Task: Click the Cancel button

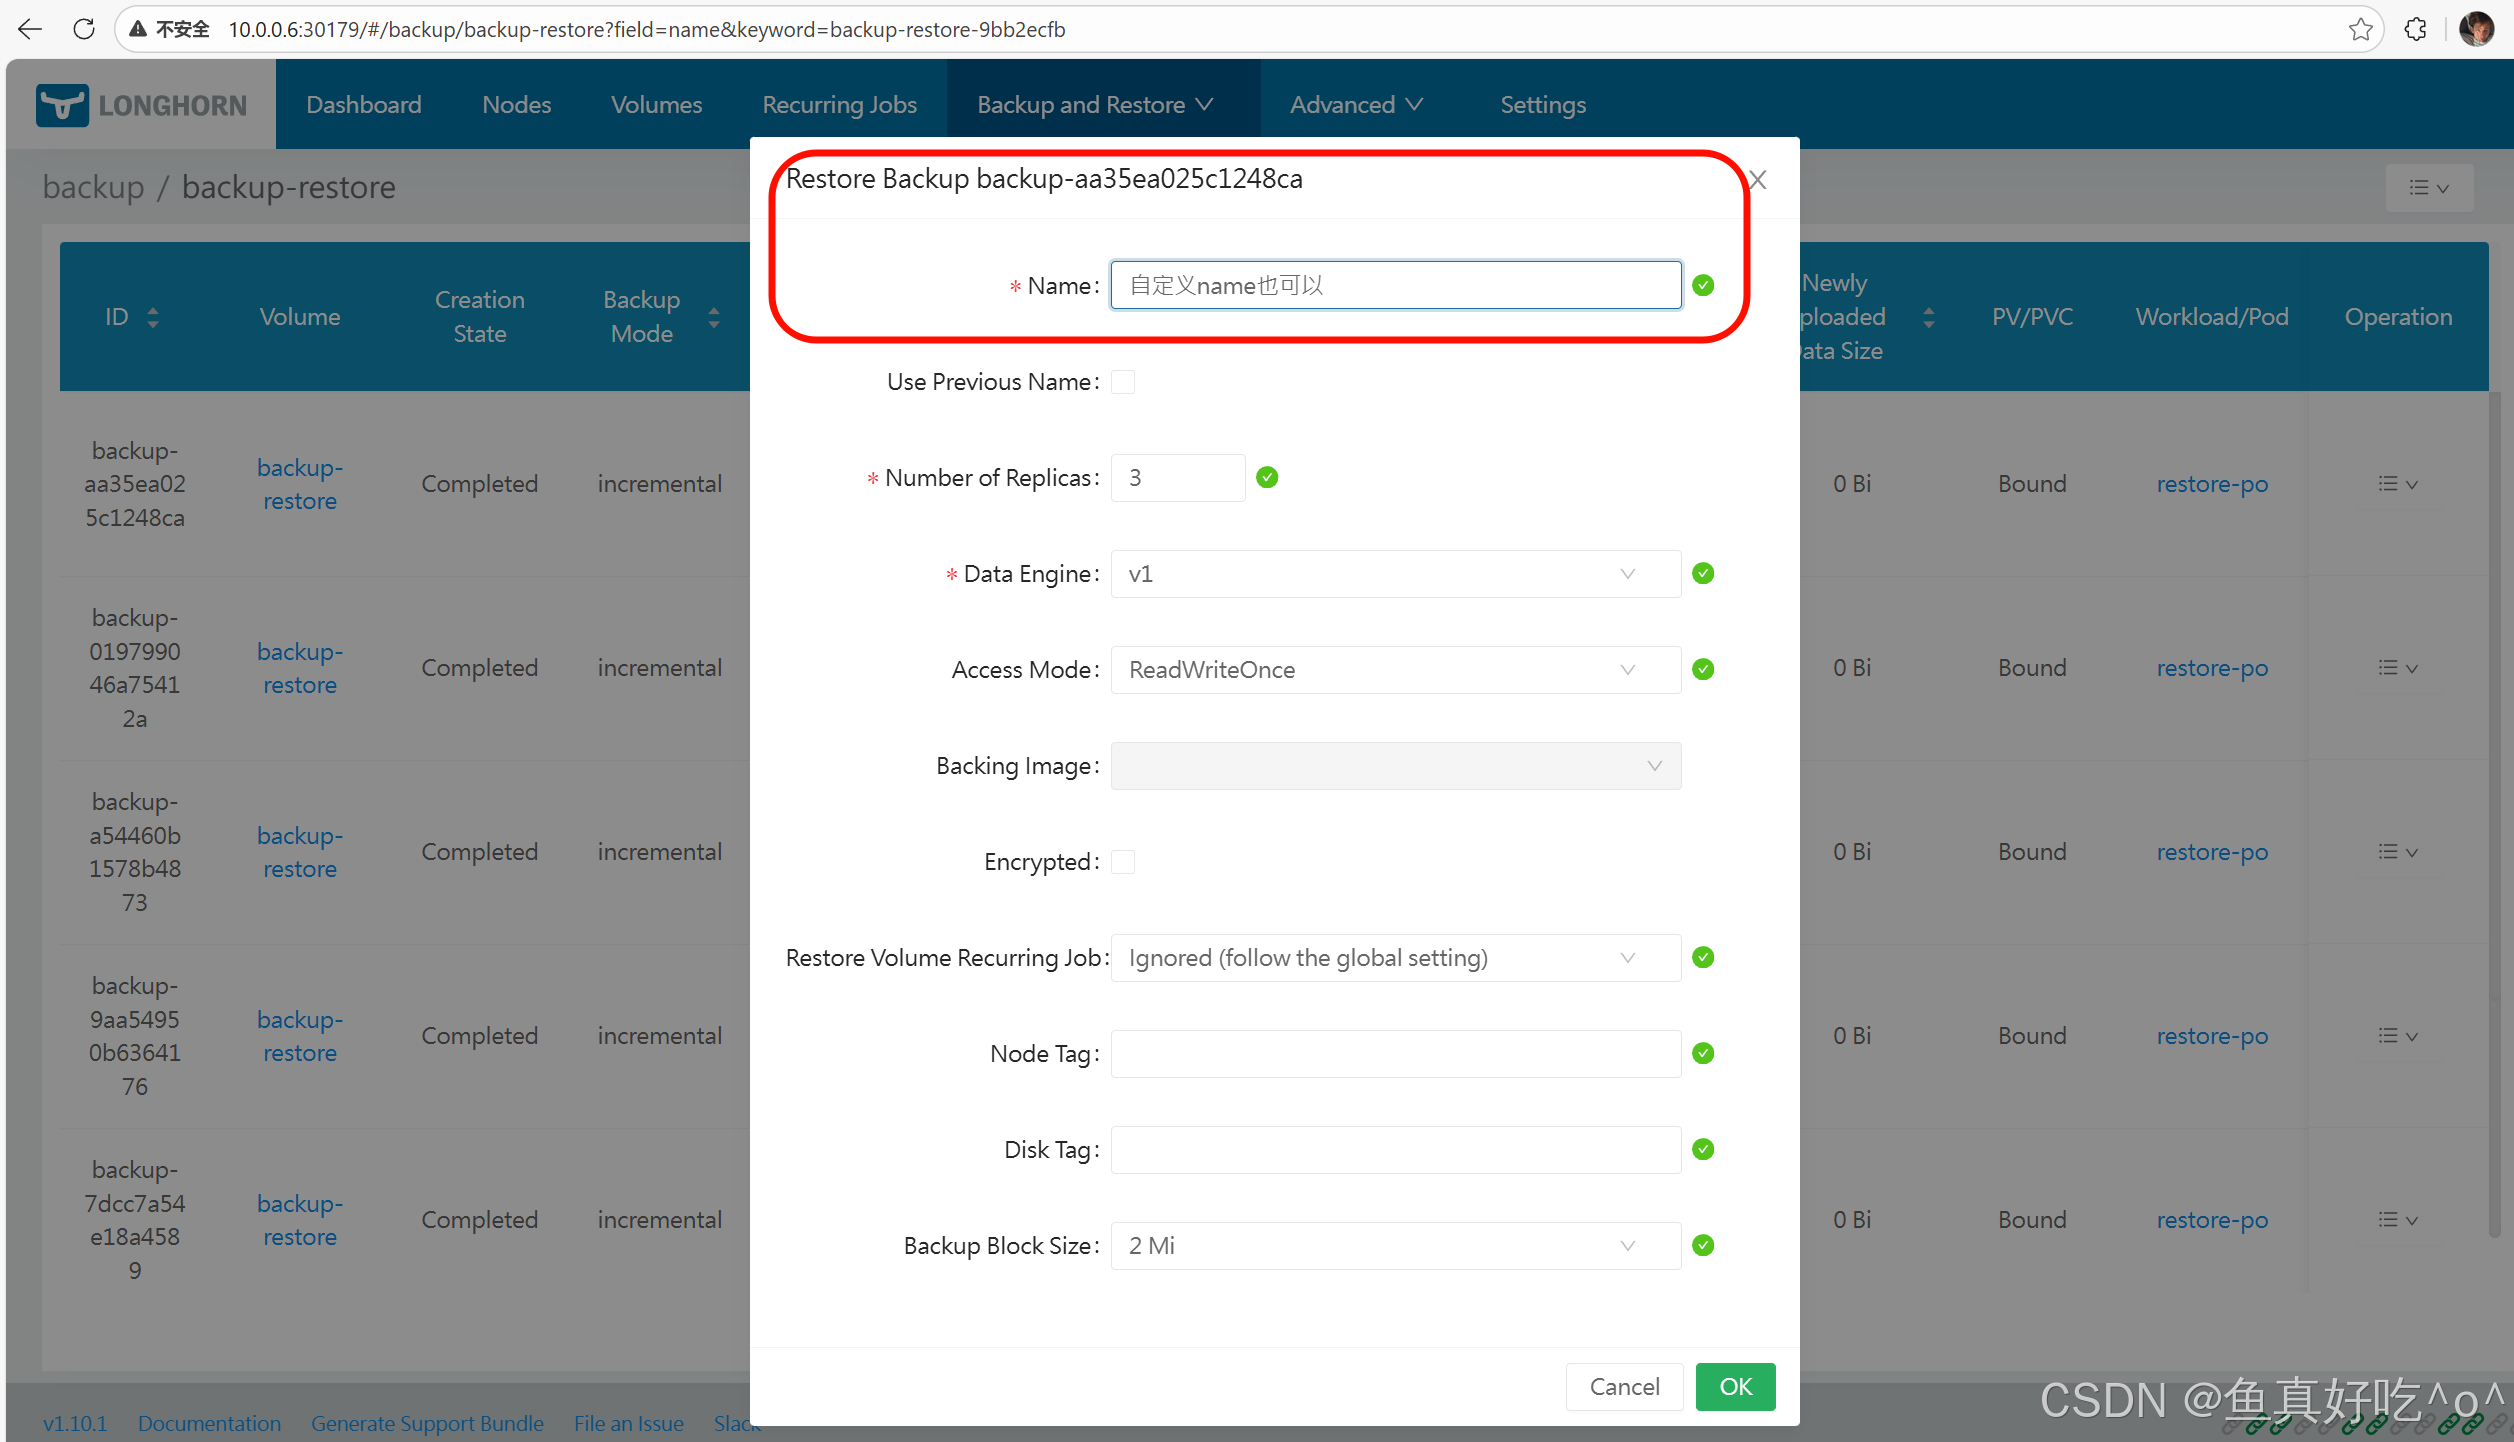Action: pyautogui.click(x=1623, y=1387)
